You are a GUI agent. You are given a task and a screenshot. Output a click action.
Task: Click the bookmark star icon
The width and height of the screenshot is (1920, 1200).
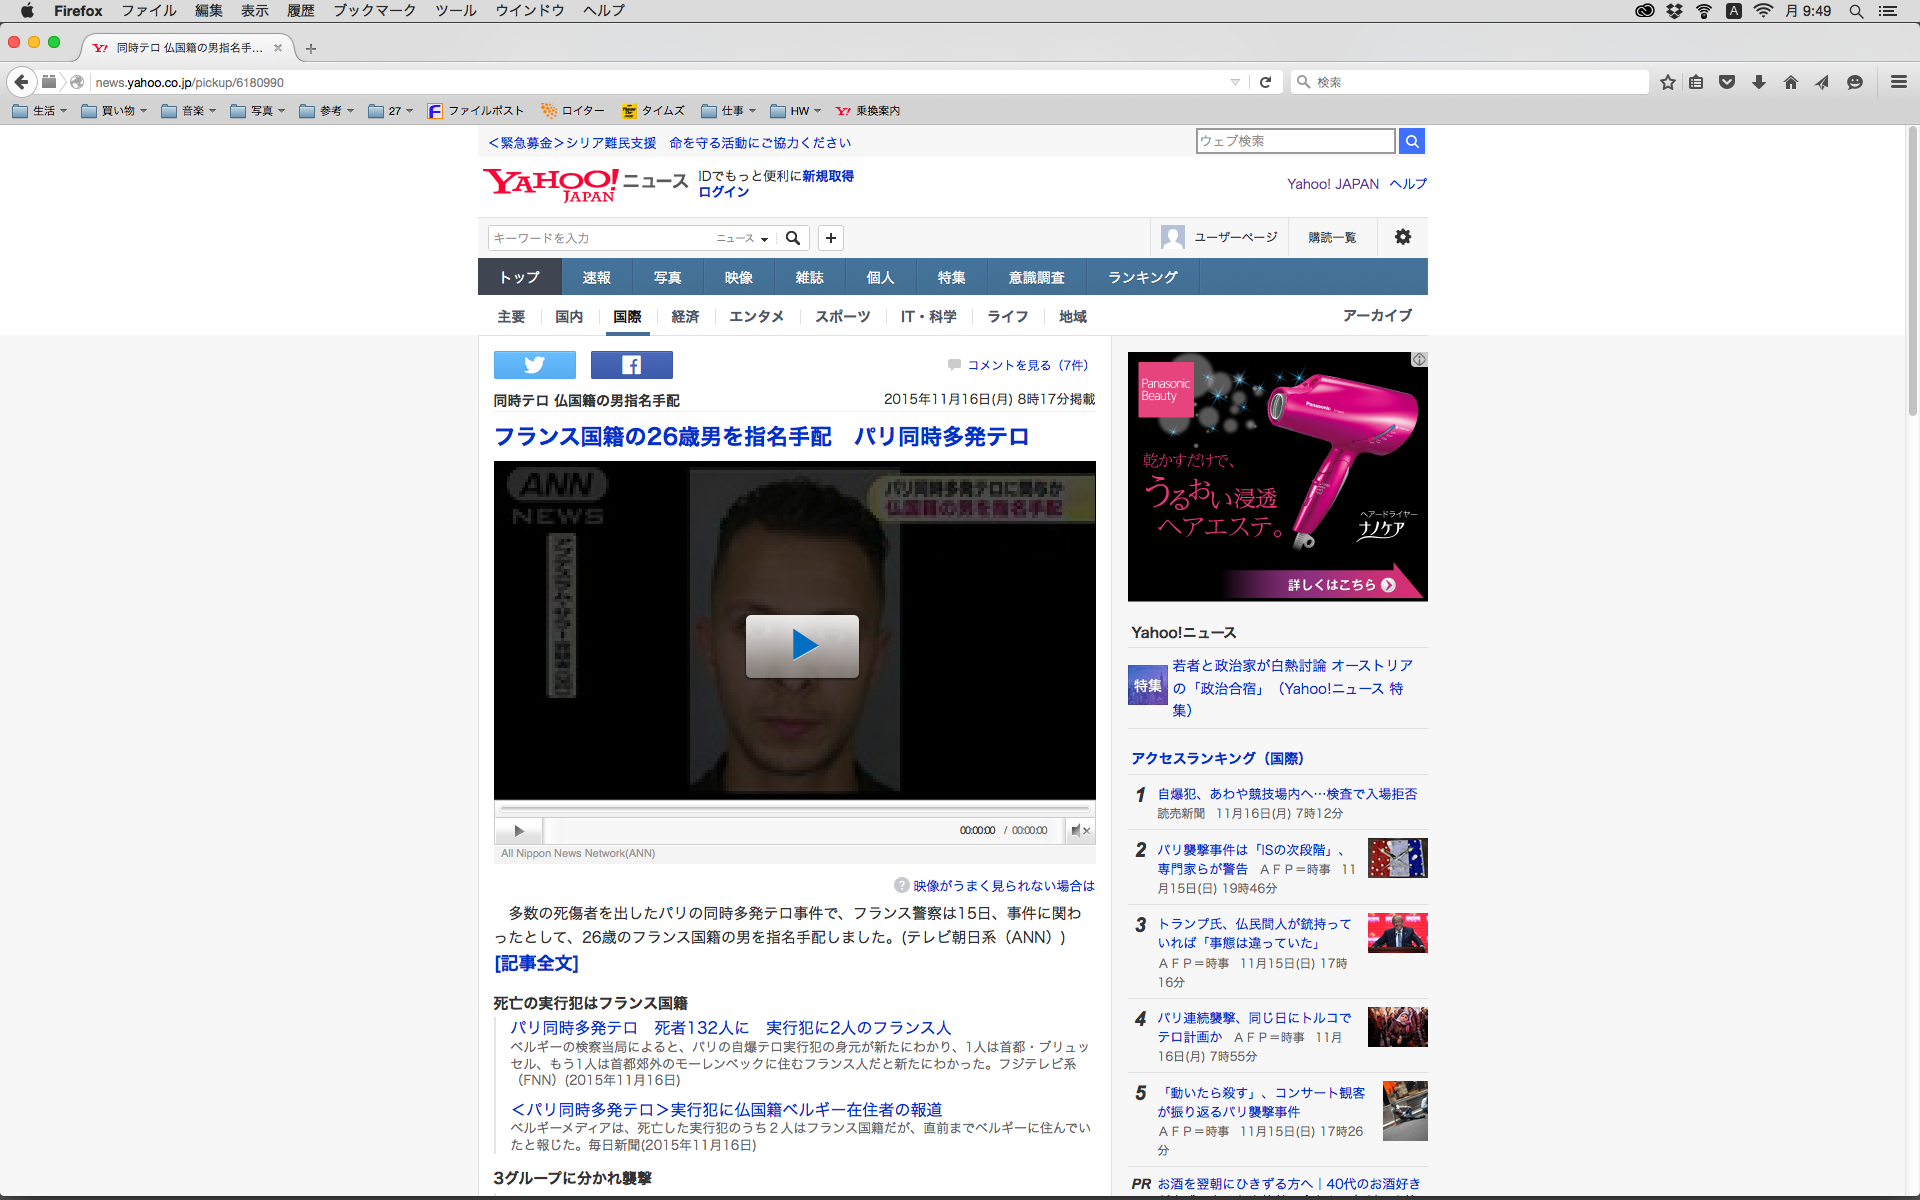(x=1667, y=82)
